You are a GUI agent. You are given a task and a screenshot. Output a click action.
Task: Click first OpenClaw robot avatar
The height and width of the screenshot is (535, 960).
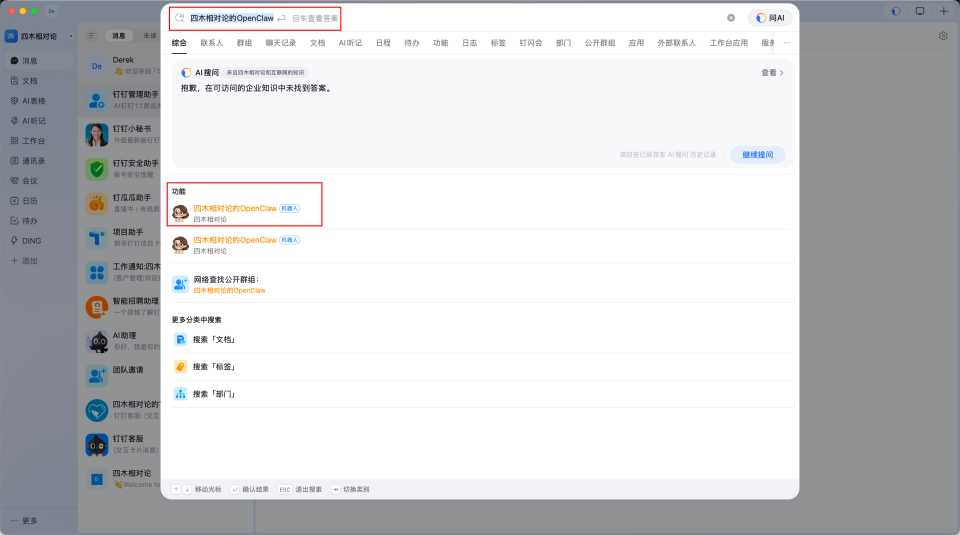coord(180,213)
